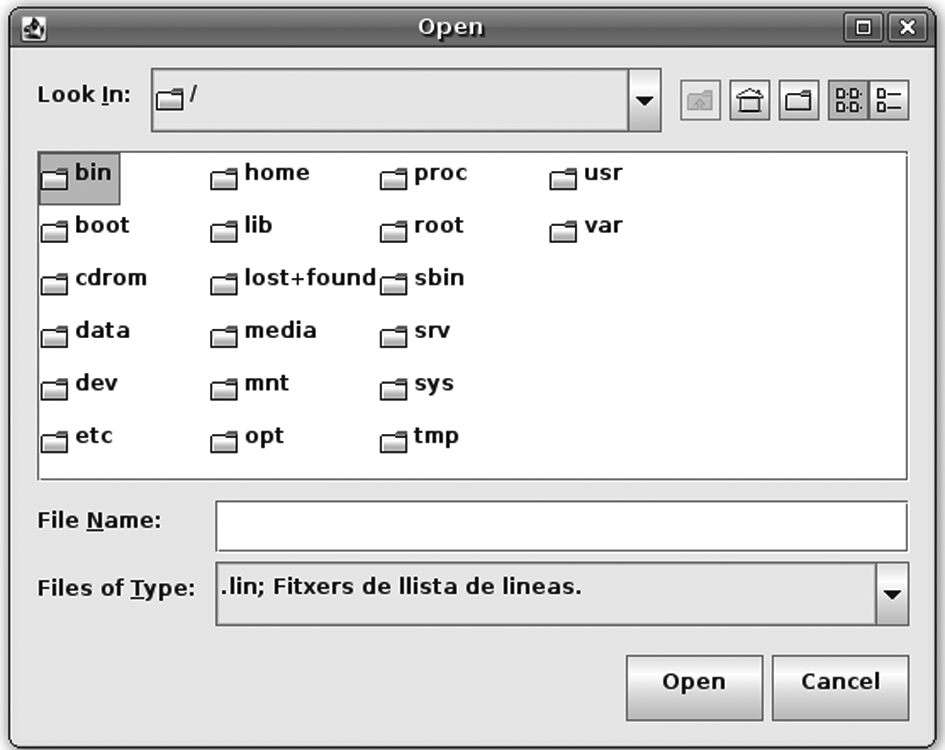
Task: Select the var folder
Action: click(586, 229)
